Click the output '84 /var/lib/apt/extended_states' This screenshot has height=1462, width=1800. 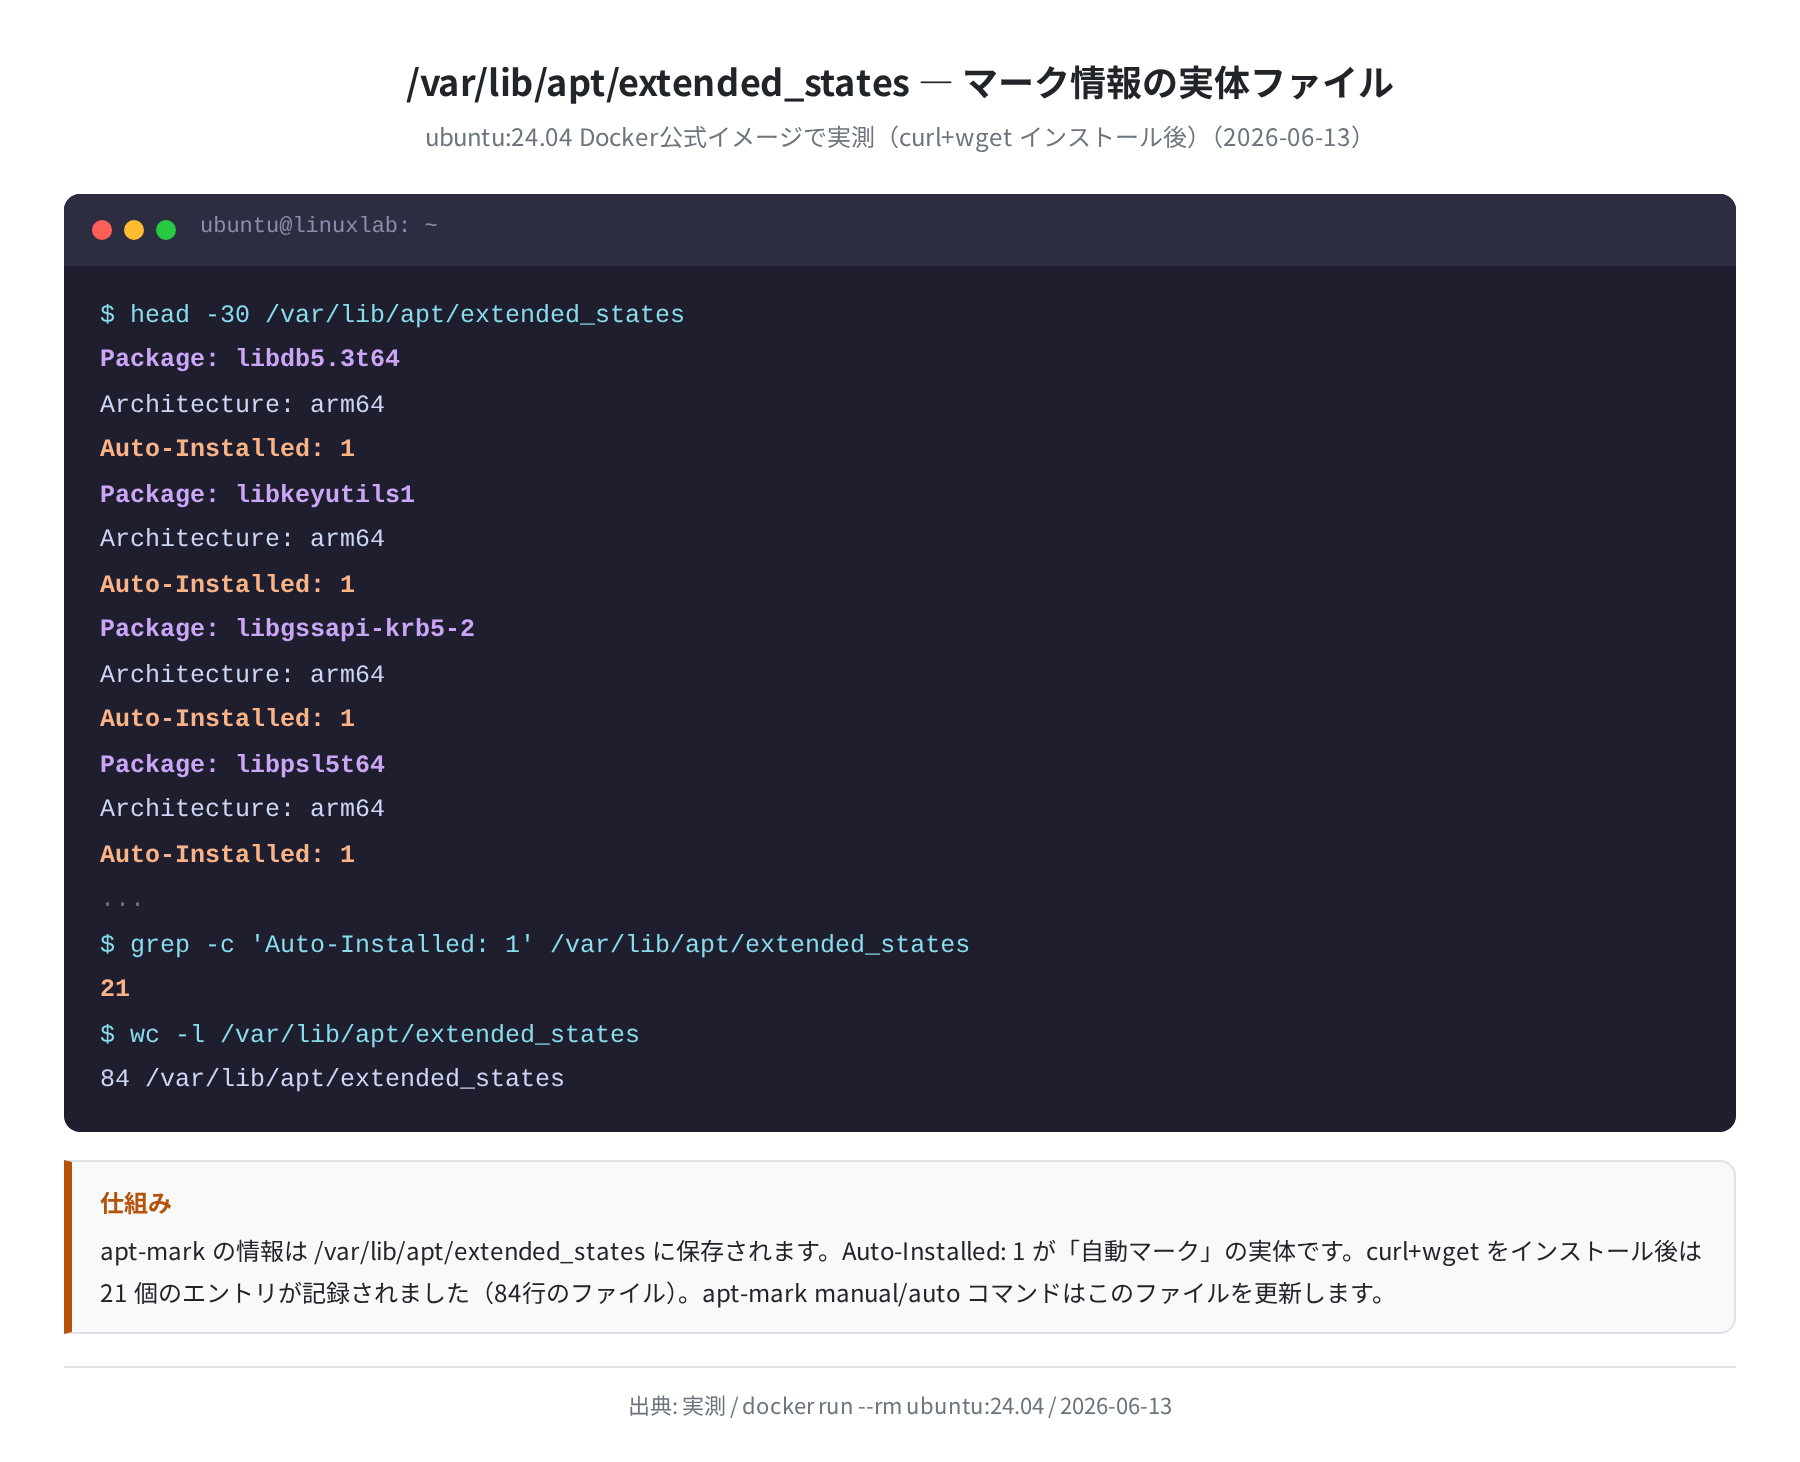[x=332, y=1078]
